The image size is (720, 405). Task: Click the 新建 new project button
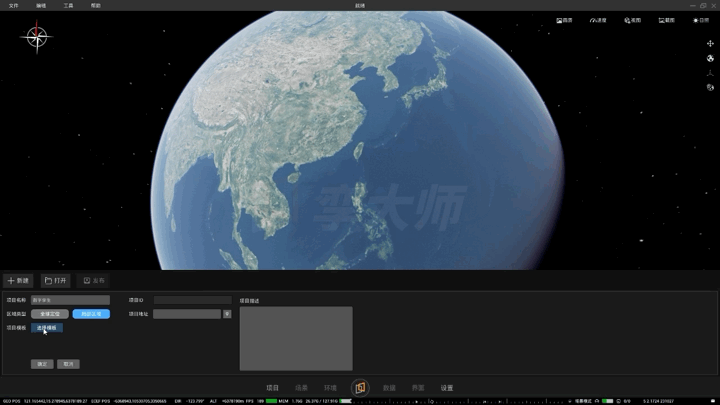point(18,281)
